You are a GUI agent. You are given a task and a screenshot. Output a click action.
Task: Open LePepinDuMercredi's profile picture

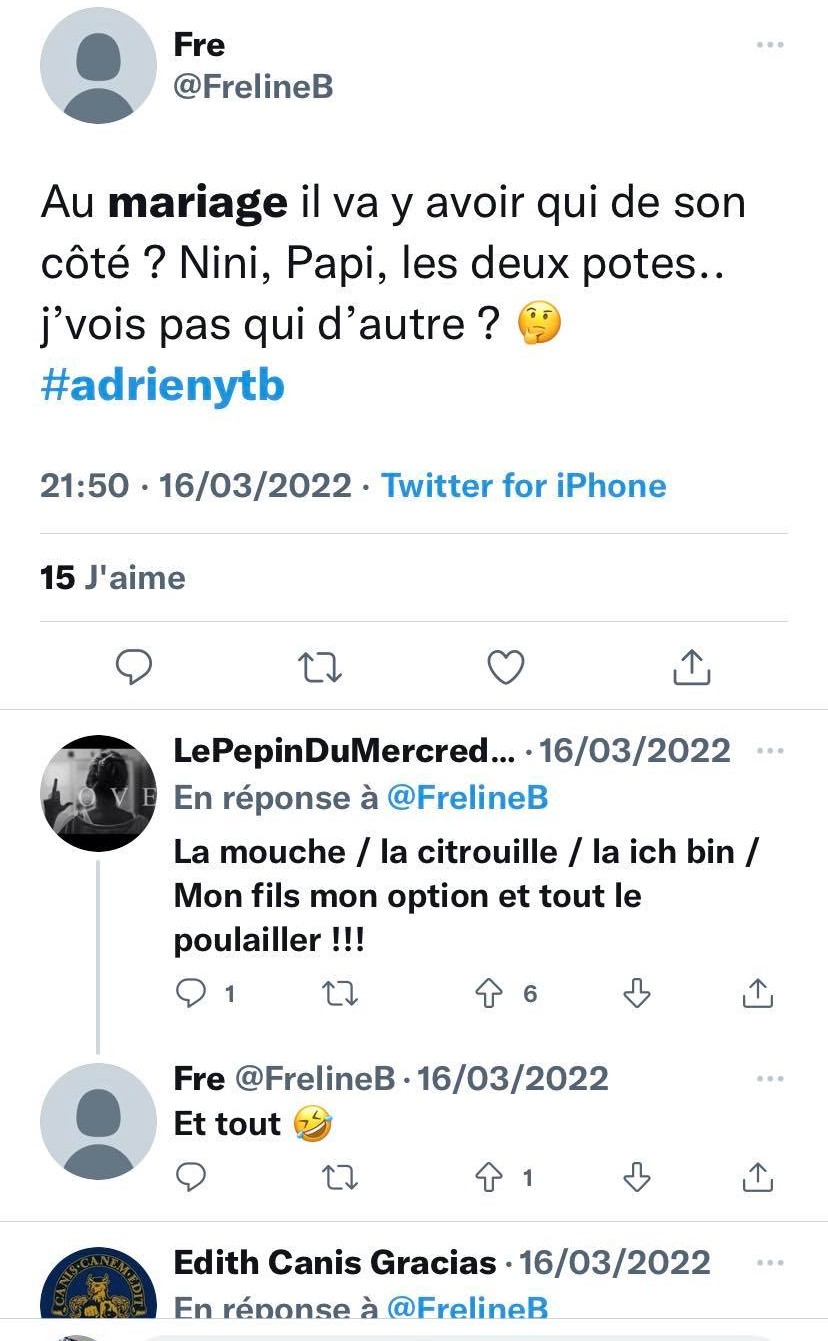coord(98,794)
